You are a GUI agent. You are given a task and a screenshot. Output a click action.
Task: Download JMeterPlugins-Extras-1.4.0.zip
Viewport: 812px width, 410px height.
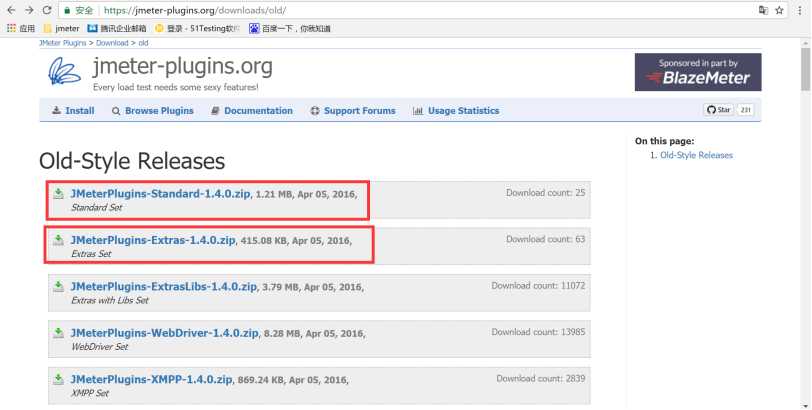point(153,240)
